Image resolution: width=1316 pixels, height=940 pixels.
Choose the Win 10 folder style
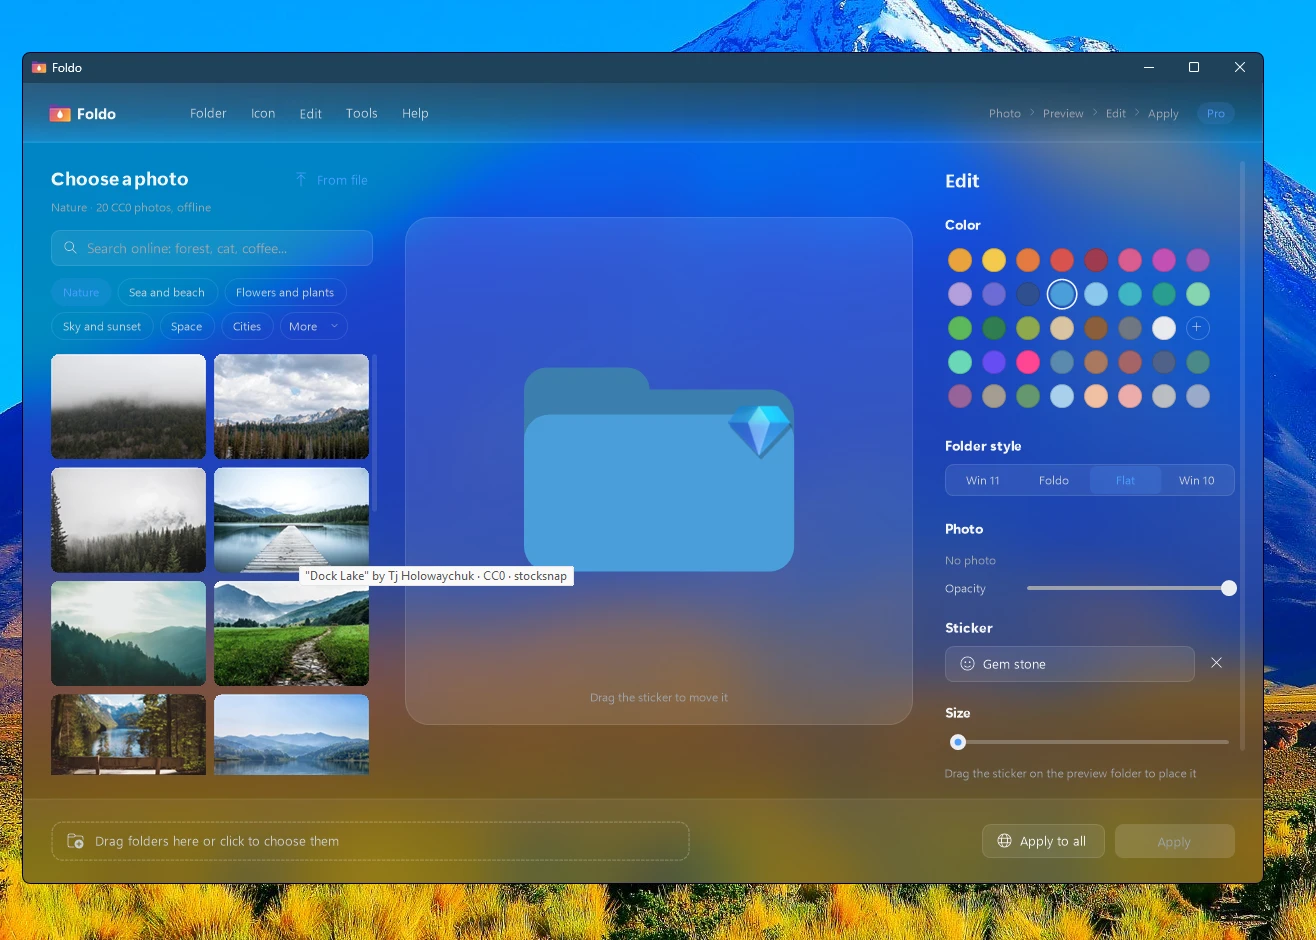pyautogui.click(x=1197, y=480)
